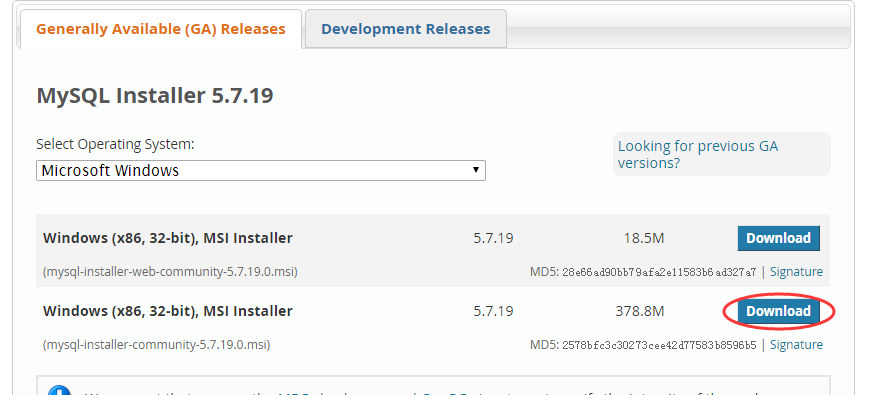Viewport: 884px width, 395px height.
Task: Switch to Generally Available (GA) Releases tab
Action: point(161,29)
